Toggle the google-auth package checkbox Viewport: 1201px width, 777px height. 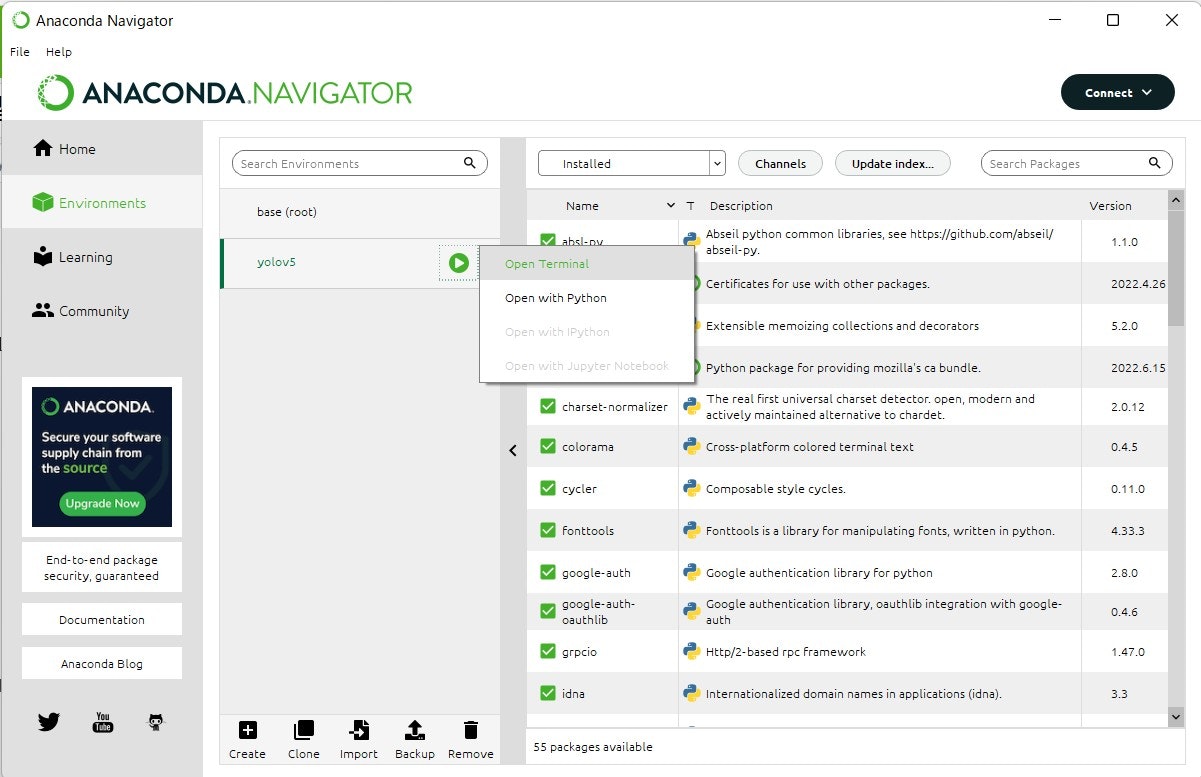pos(548,573)
